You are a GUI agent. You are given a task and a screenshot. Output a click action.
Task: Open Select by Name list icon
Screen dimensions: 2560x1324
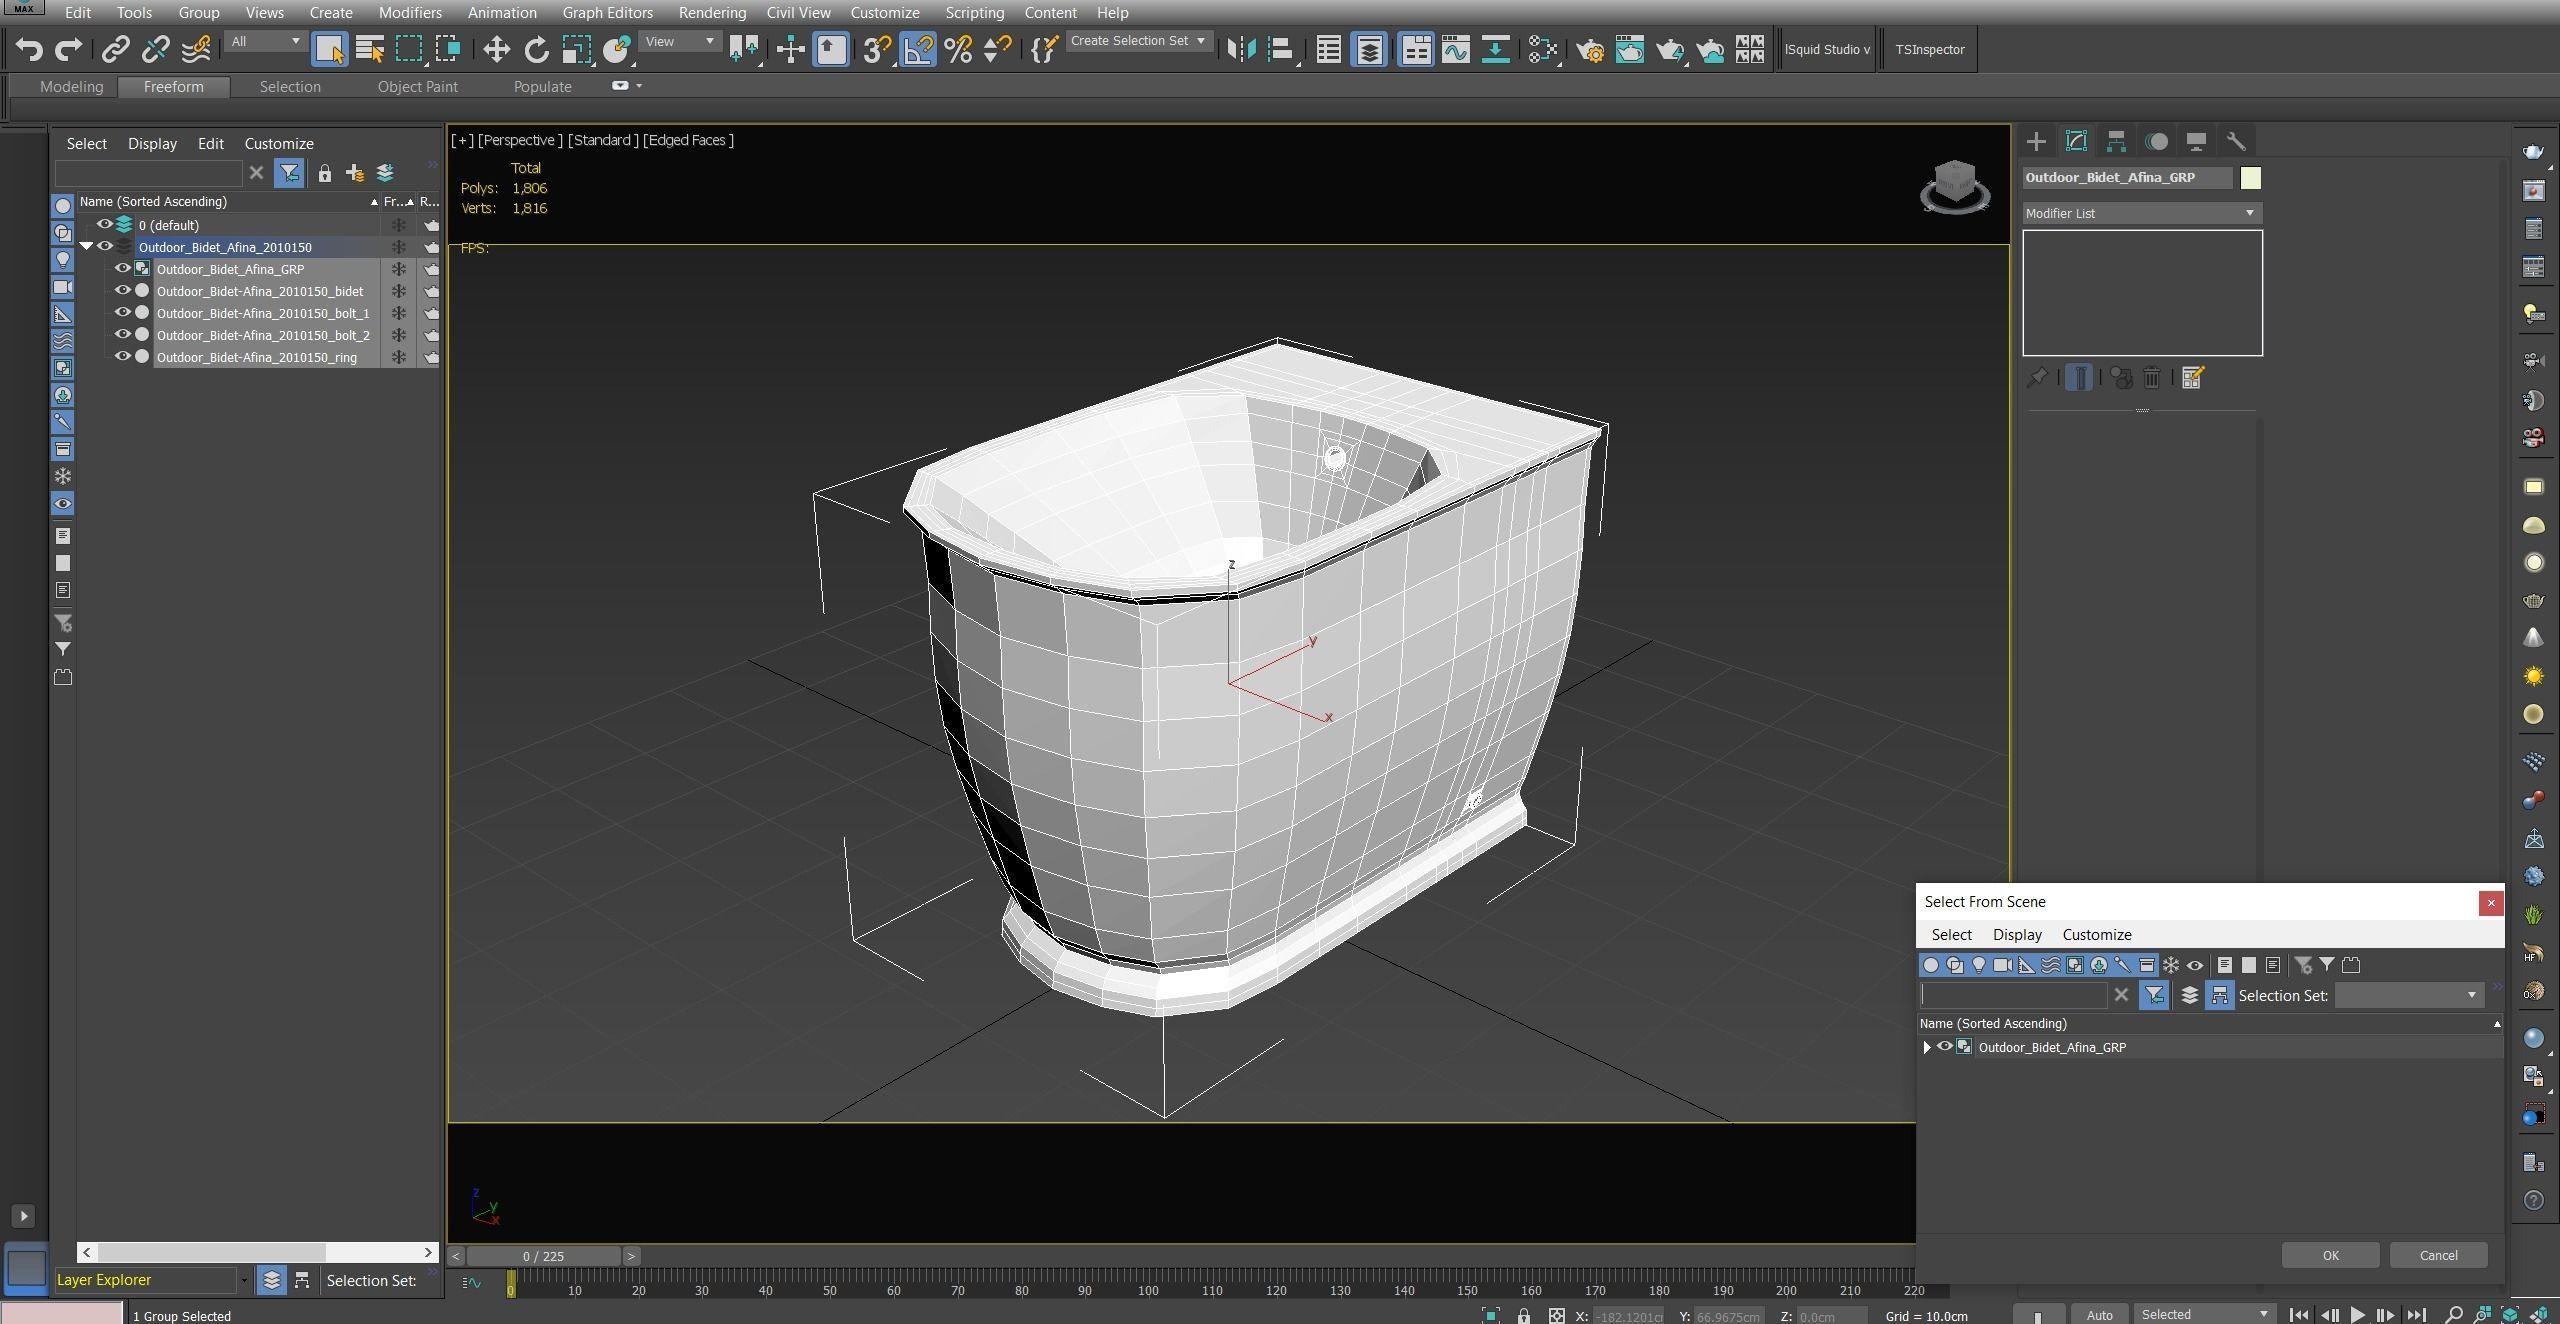[x=369, y=49]
